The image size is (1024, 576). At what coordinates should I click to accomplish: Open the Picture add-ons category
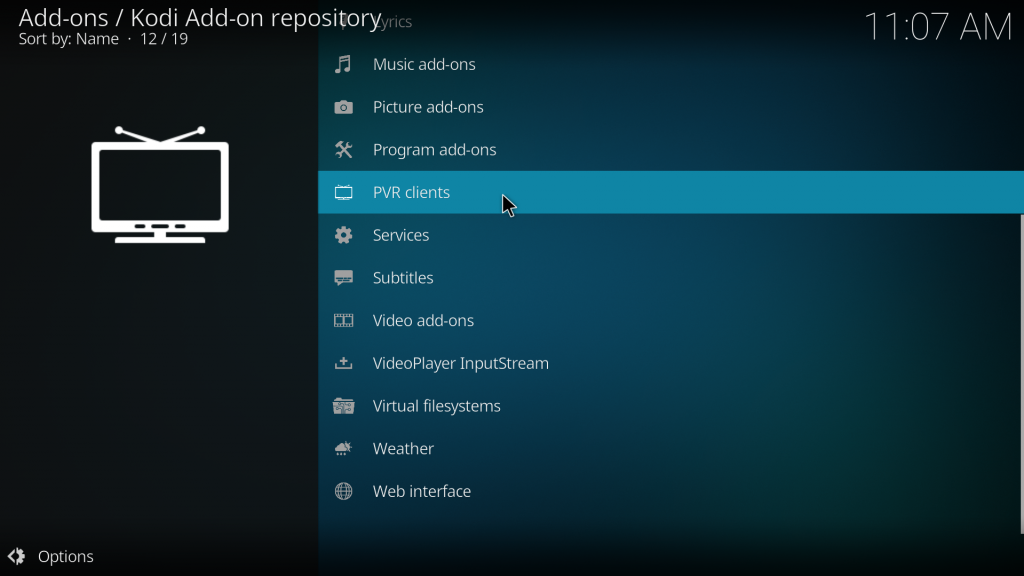671,107
